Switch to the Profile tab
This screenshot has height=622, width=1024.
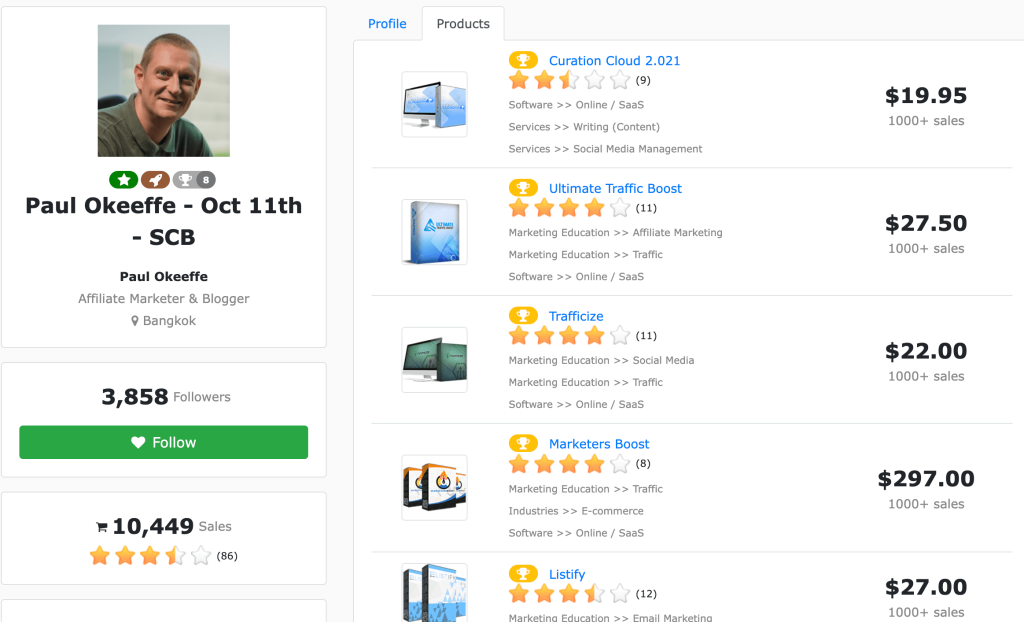[x=387, y=23]
